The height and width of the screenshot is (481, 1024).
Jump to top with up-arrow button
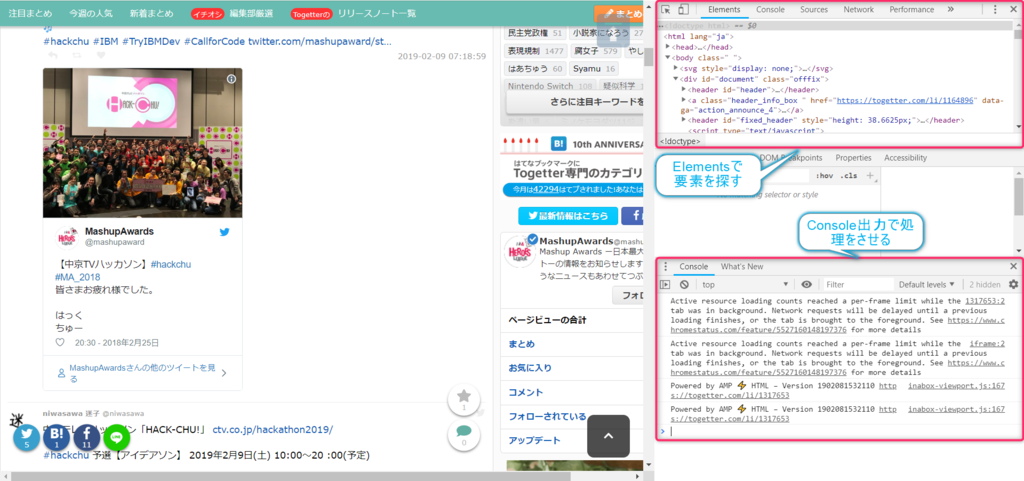point(608,436)
